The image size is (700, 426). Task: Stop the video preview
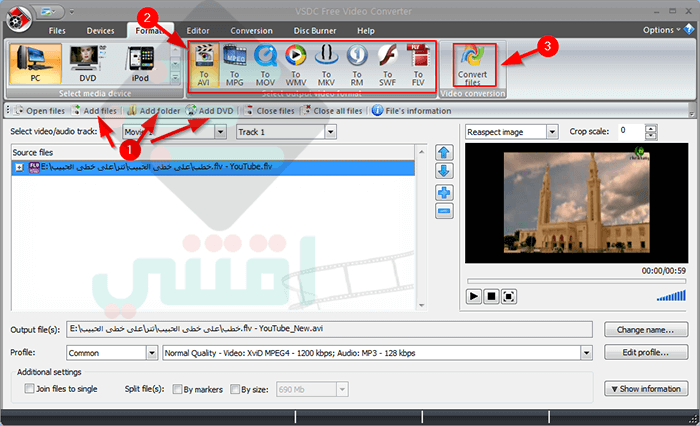pos(491,297)
